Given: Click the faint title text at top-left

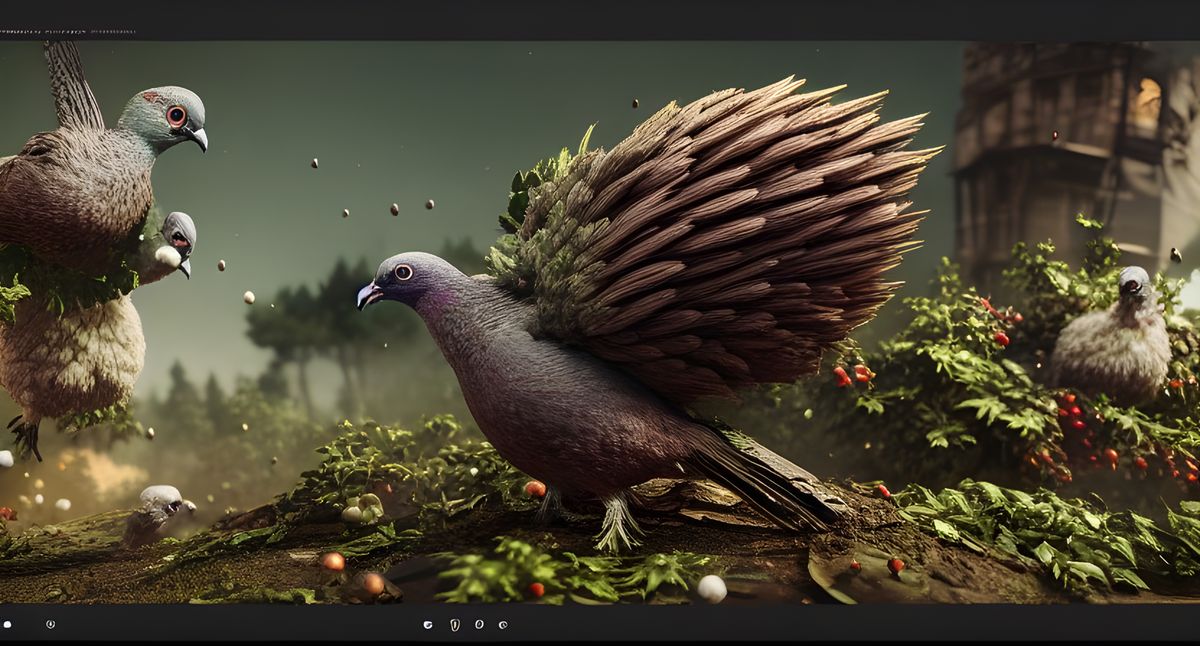Looking at the screenshot, I should point(68,32).
